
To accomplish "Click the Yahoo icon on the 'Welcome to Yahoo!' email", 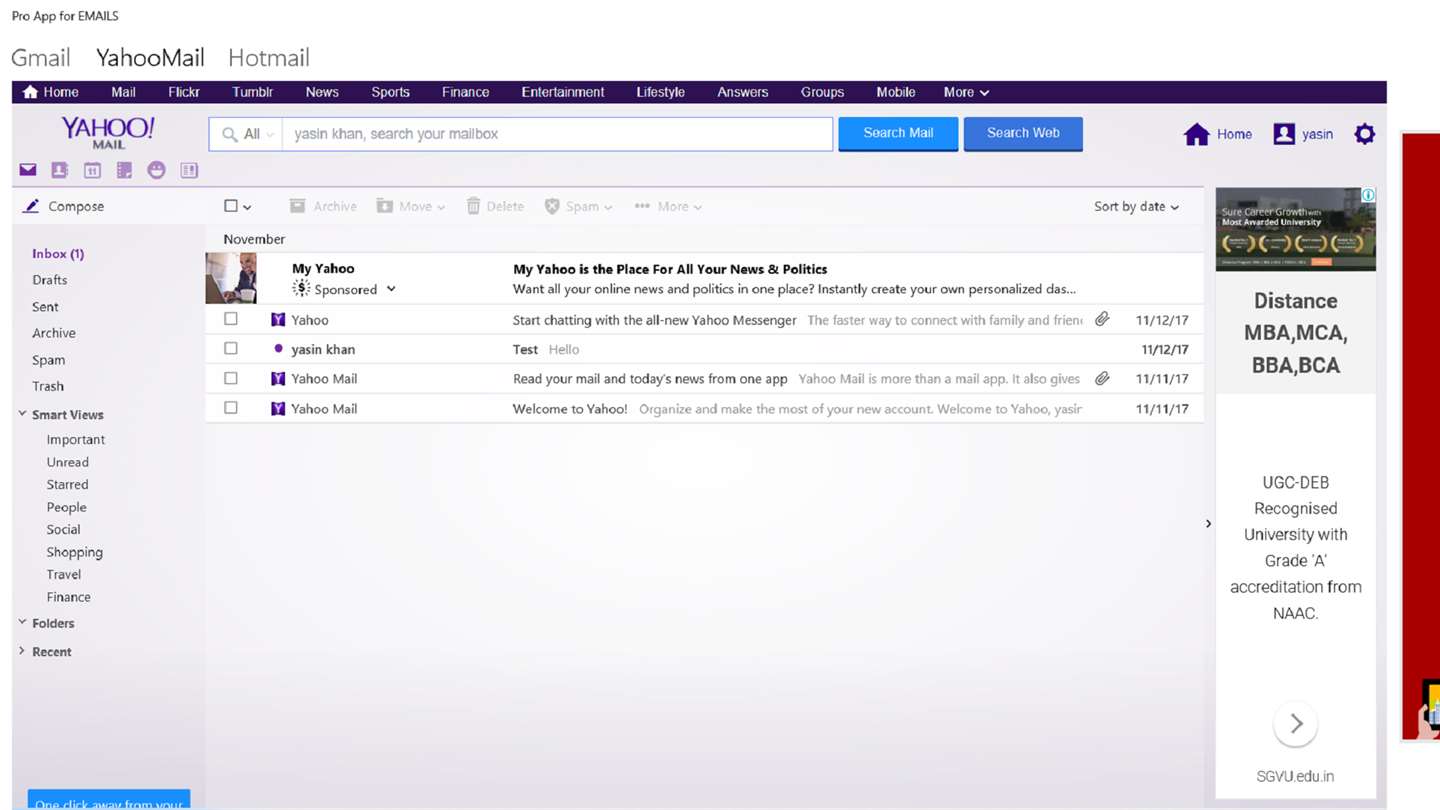I will click(x=278, y=408).
